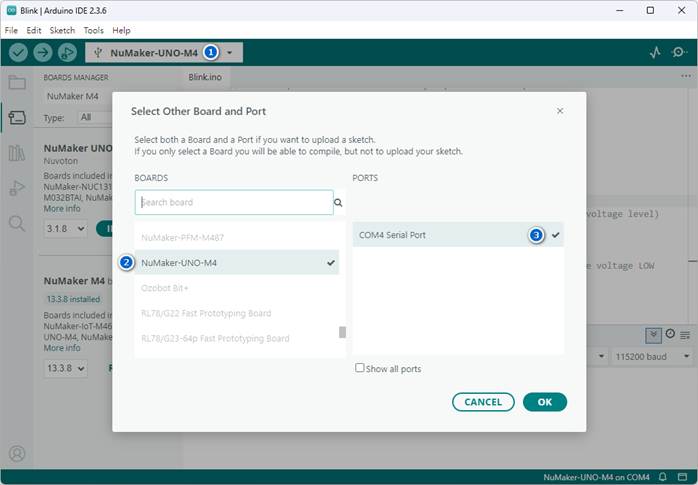Click the Upload arrow button
Viewport: 698px width, 485px height.
[43, 52]
